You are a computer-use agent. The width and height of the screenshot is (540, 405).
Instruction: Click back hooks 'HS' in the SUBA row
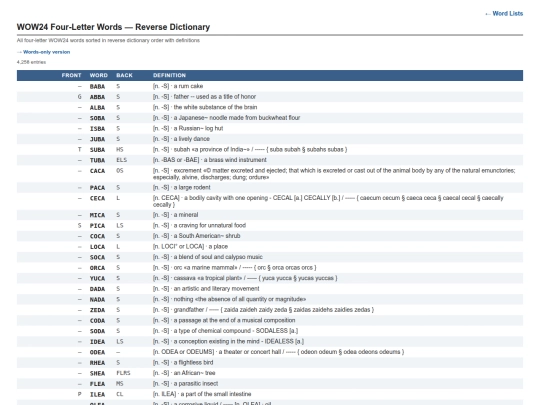coord(120,149)
